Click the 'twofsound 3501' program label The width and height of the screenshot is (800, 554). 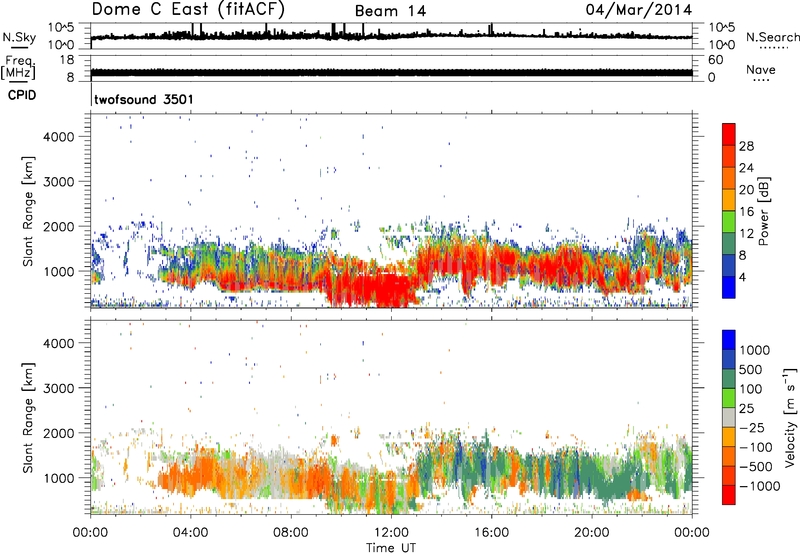(x=144, y=99)
